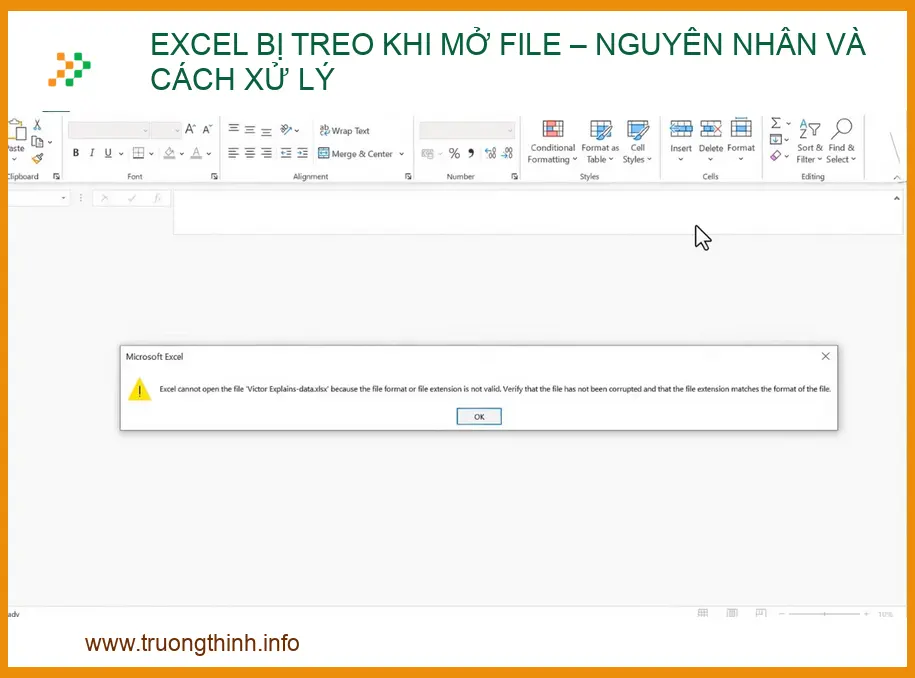
Task: Open Conditional Formatting menu
Action: [x=552, y=142]
